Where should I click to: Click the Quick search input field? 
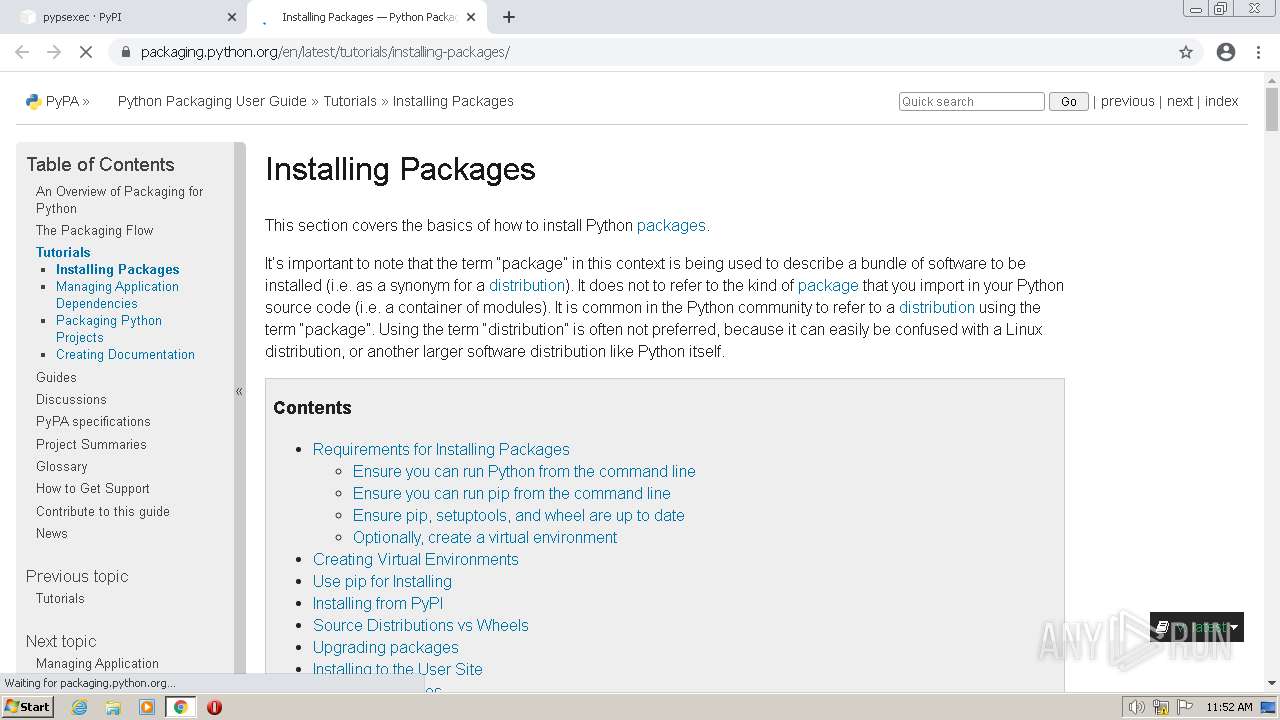(x=971, y=102)
